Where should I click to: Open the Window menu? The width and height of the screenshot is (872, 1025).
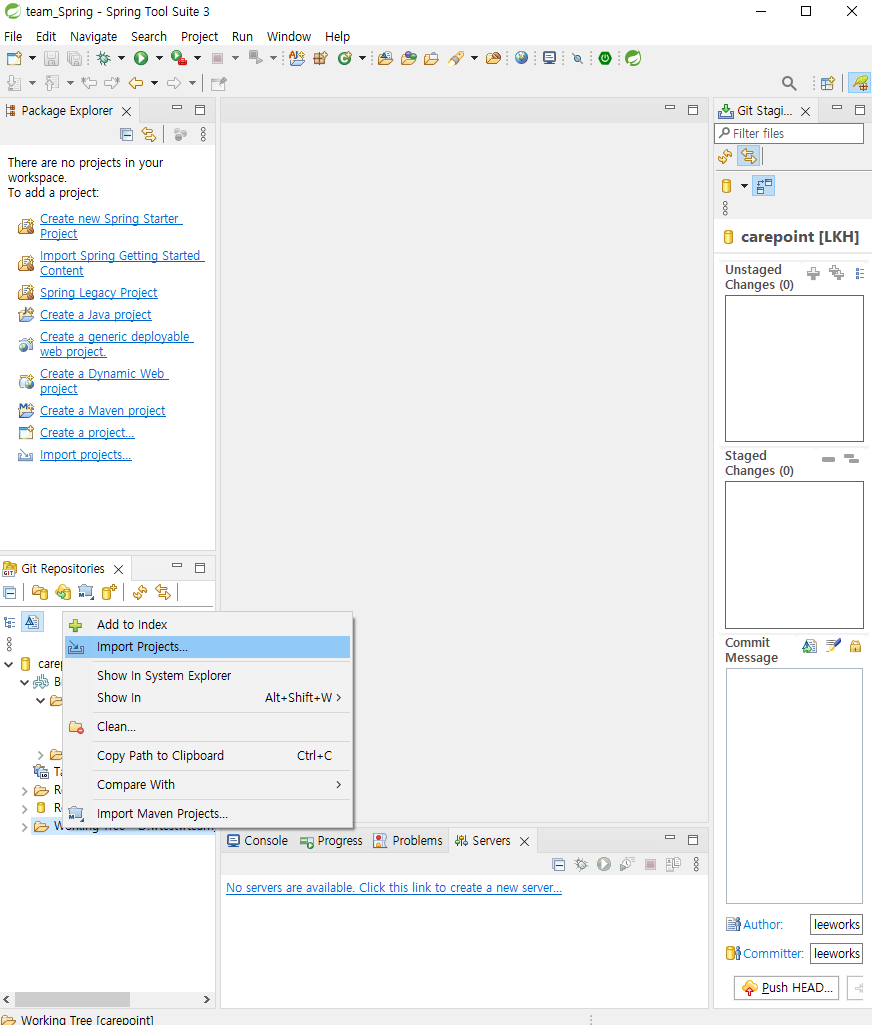288,37
